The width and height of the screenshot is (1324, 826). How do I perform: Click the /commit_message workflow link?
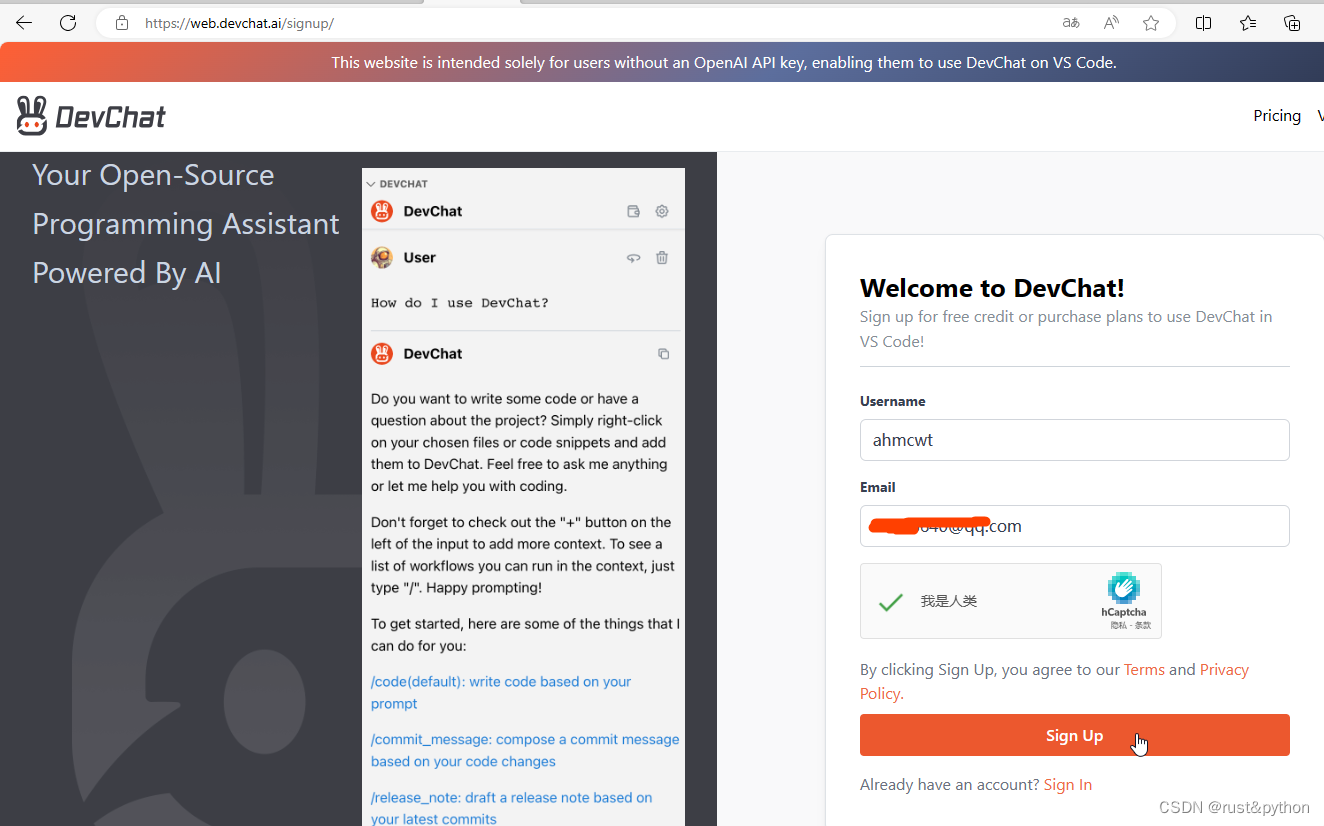click(x=525, y=751)
